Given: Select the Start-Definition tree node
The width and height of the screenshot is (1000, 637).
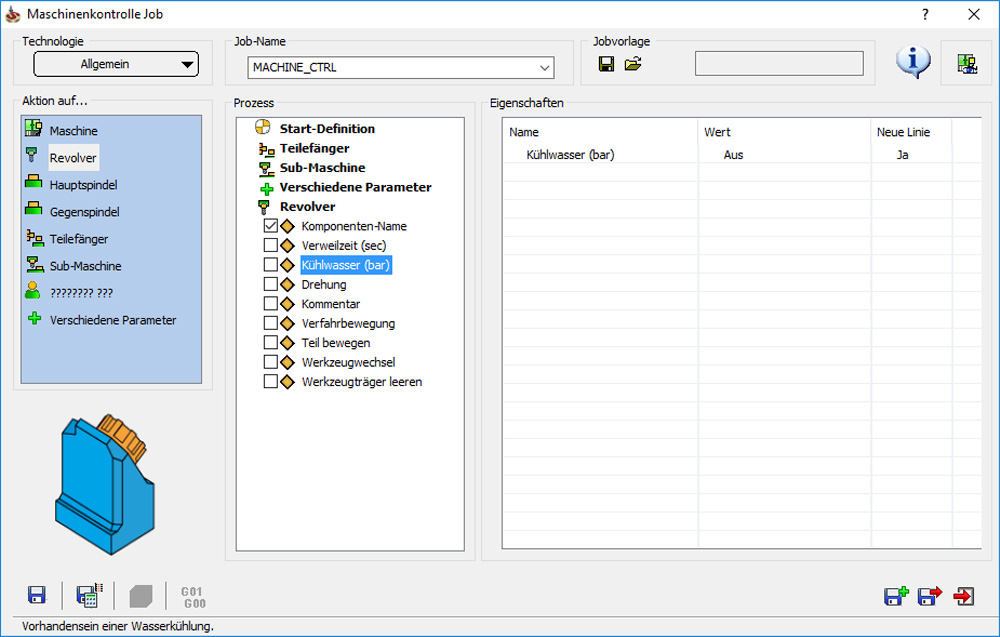Looking at the screenshot, I should (x=327, y=129).
